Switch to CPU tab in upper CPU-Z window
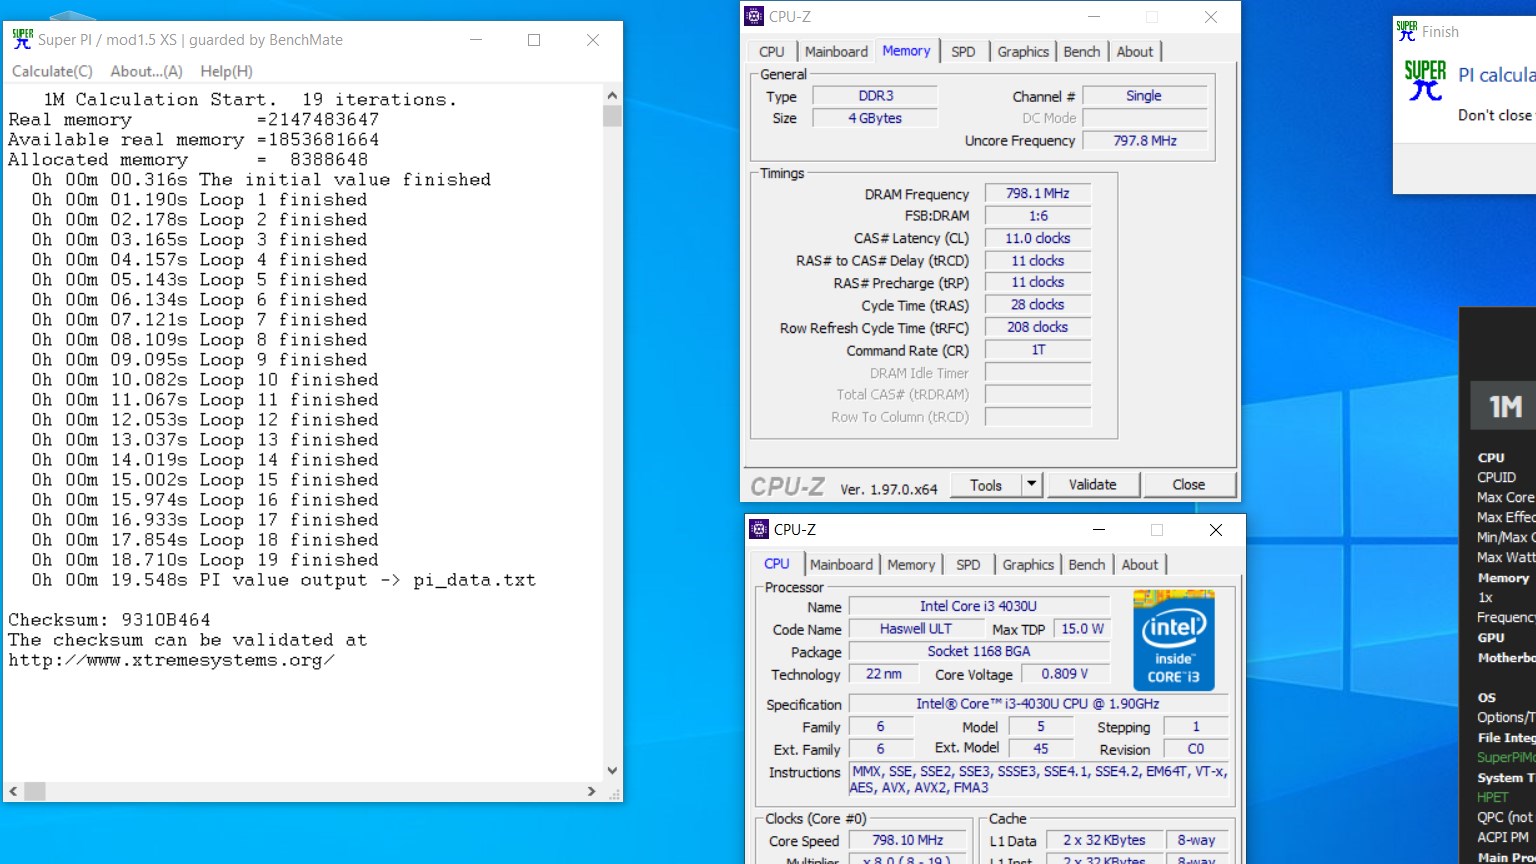The width and height of the screenshot is (1536, 864). (x=772, y=52)
